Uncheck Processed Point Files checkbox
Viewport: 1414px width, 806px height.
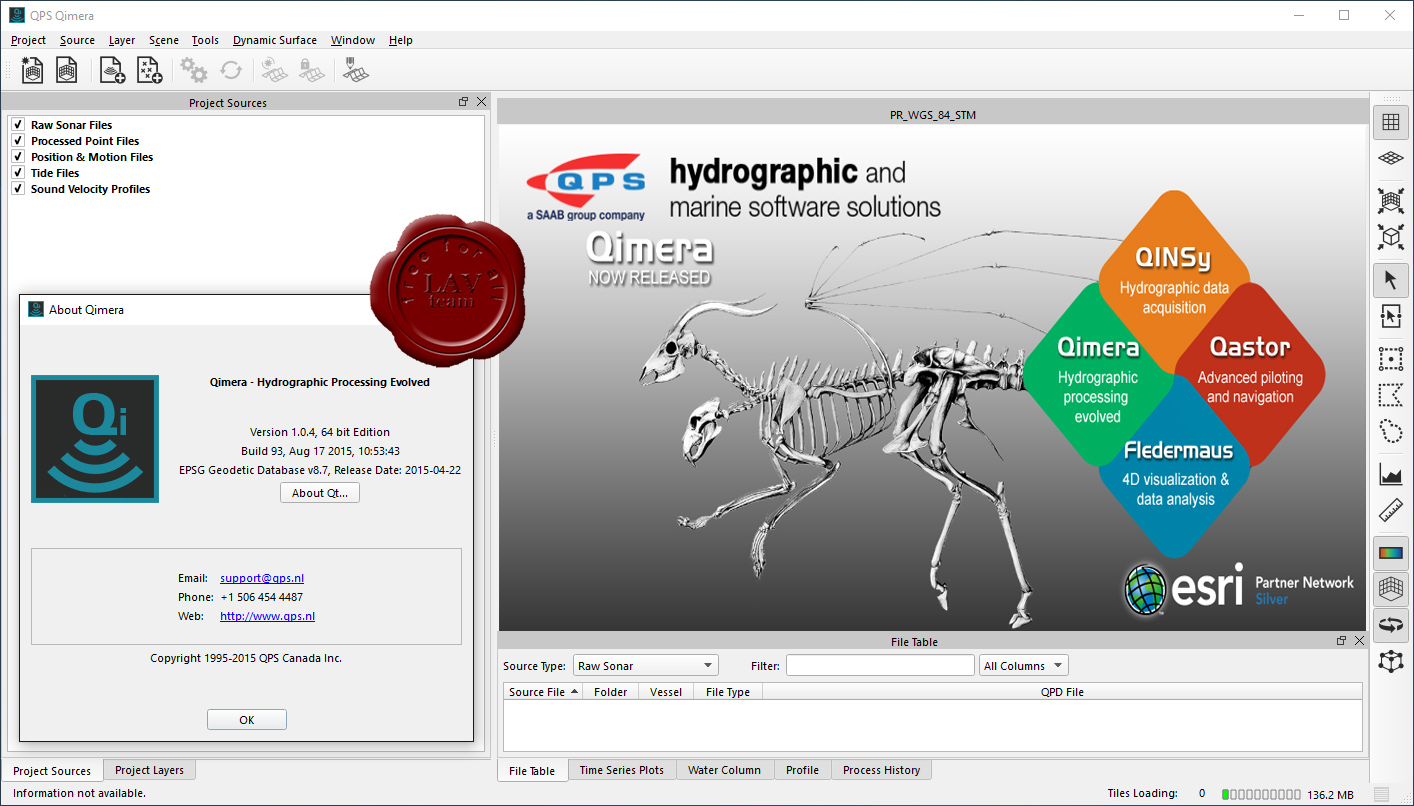tap(18, 141)
